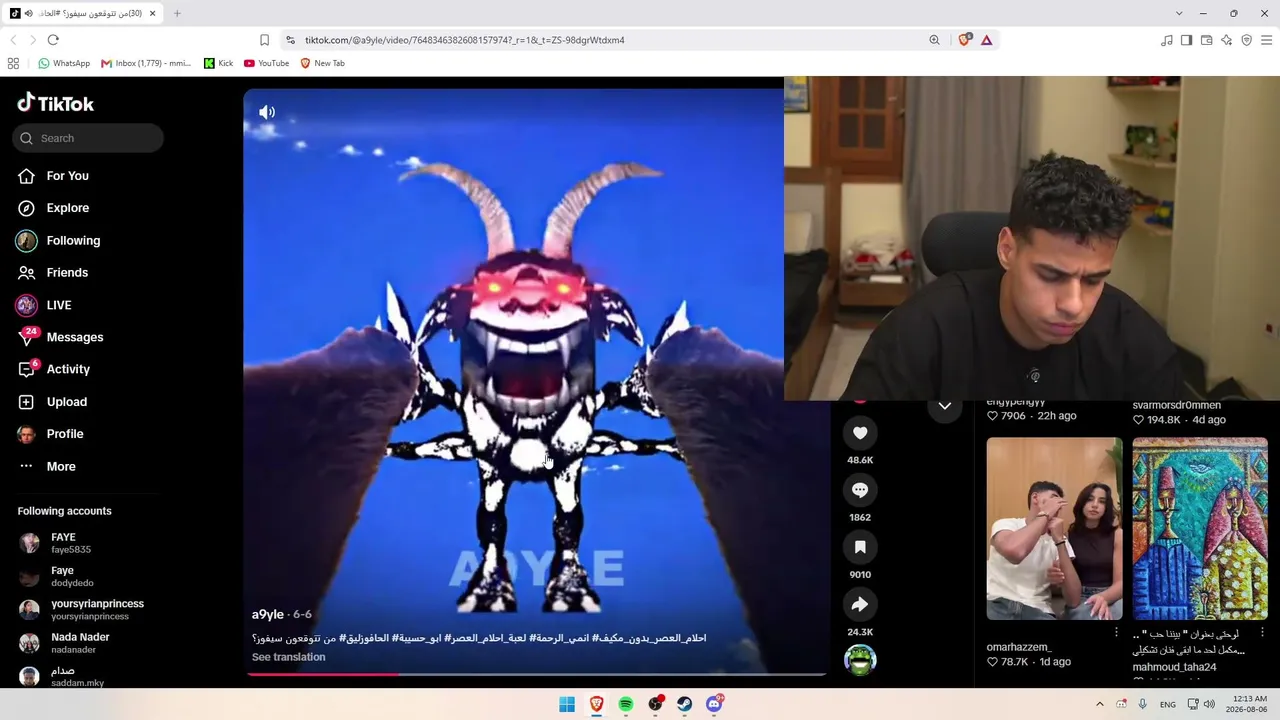Open Nada Nader account
This screenshot has width=1280, height=720.
88,642
